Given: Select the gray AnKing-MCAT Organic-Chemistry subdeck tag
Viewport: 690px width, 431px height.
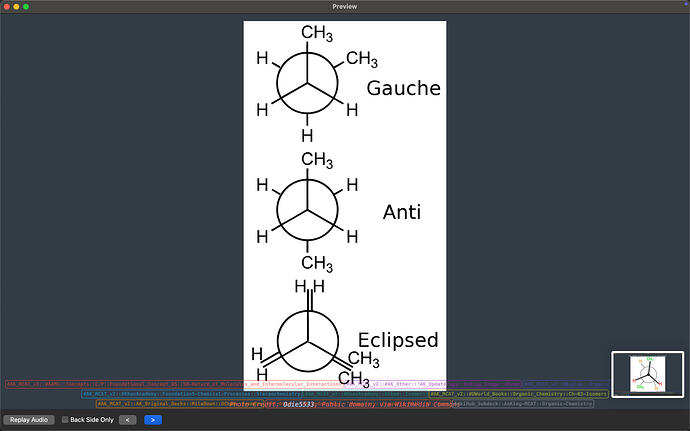Looking at the screenshot, I should (x=524, y=404).
